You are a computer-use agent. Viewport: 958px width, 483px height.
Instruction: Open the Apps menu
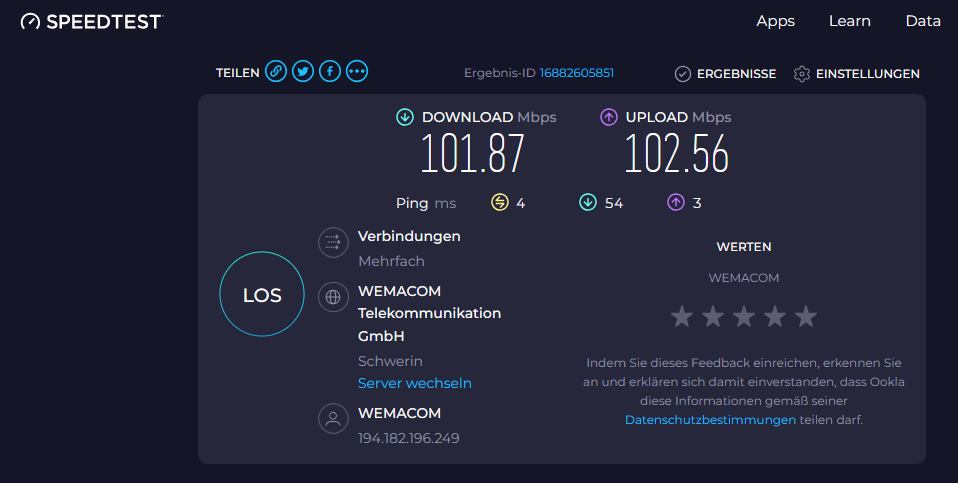click(x=775, y=21)
